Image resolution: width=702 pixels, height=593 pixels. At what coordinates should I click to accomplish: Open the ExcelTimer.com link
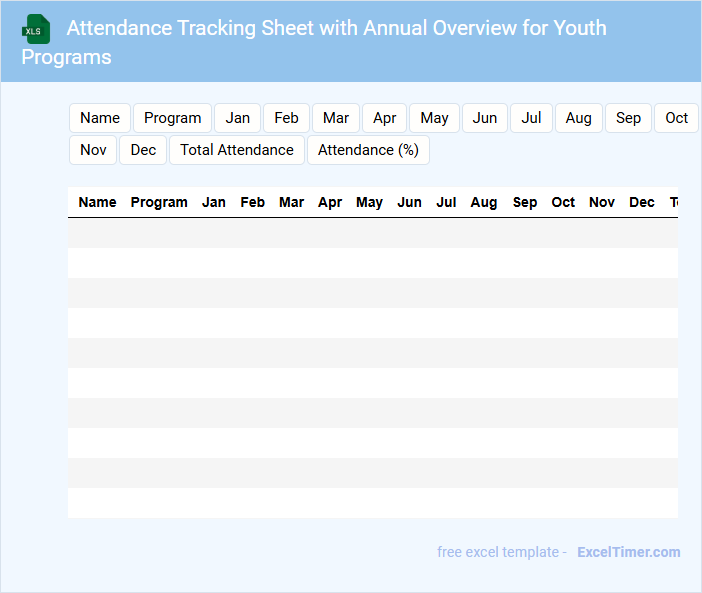coord(628,552)
